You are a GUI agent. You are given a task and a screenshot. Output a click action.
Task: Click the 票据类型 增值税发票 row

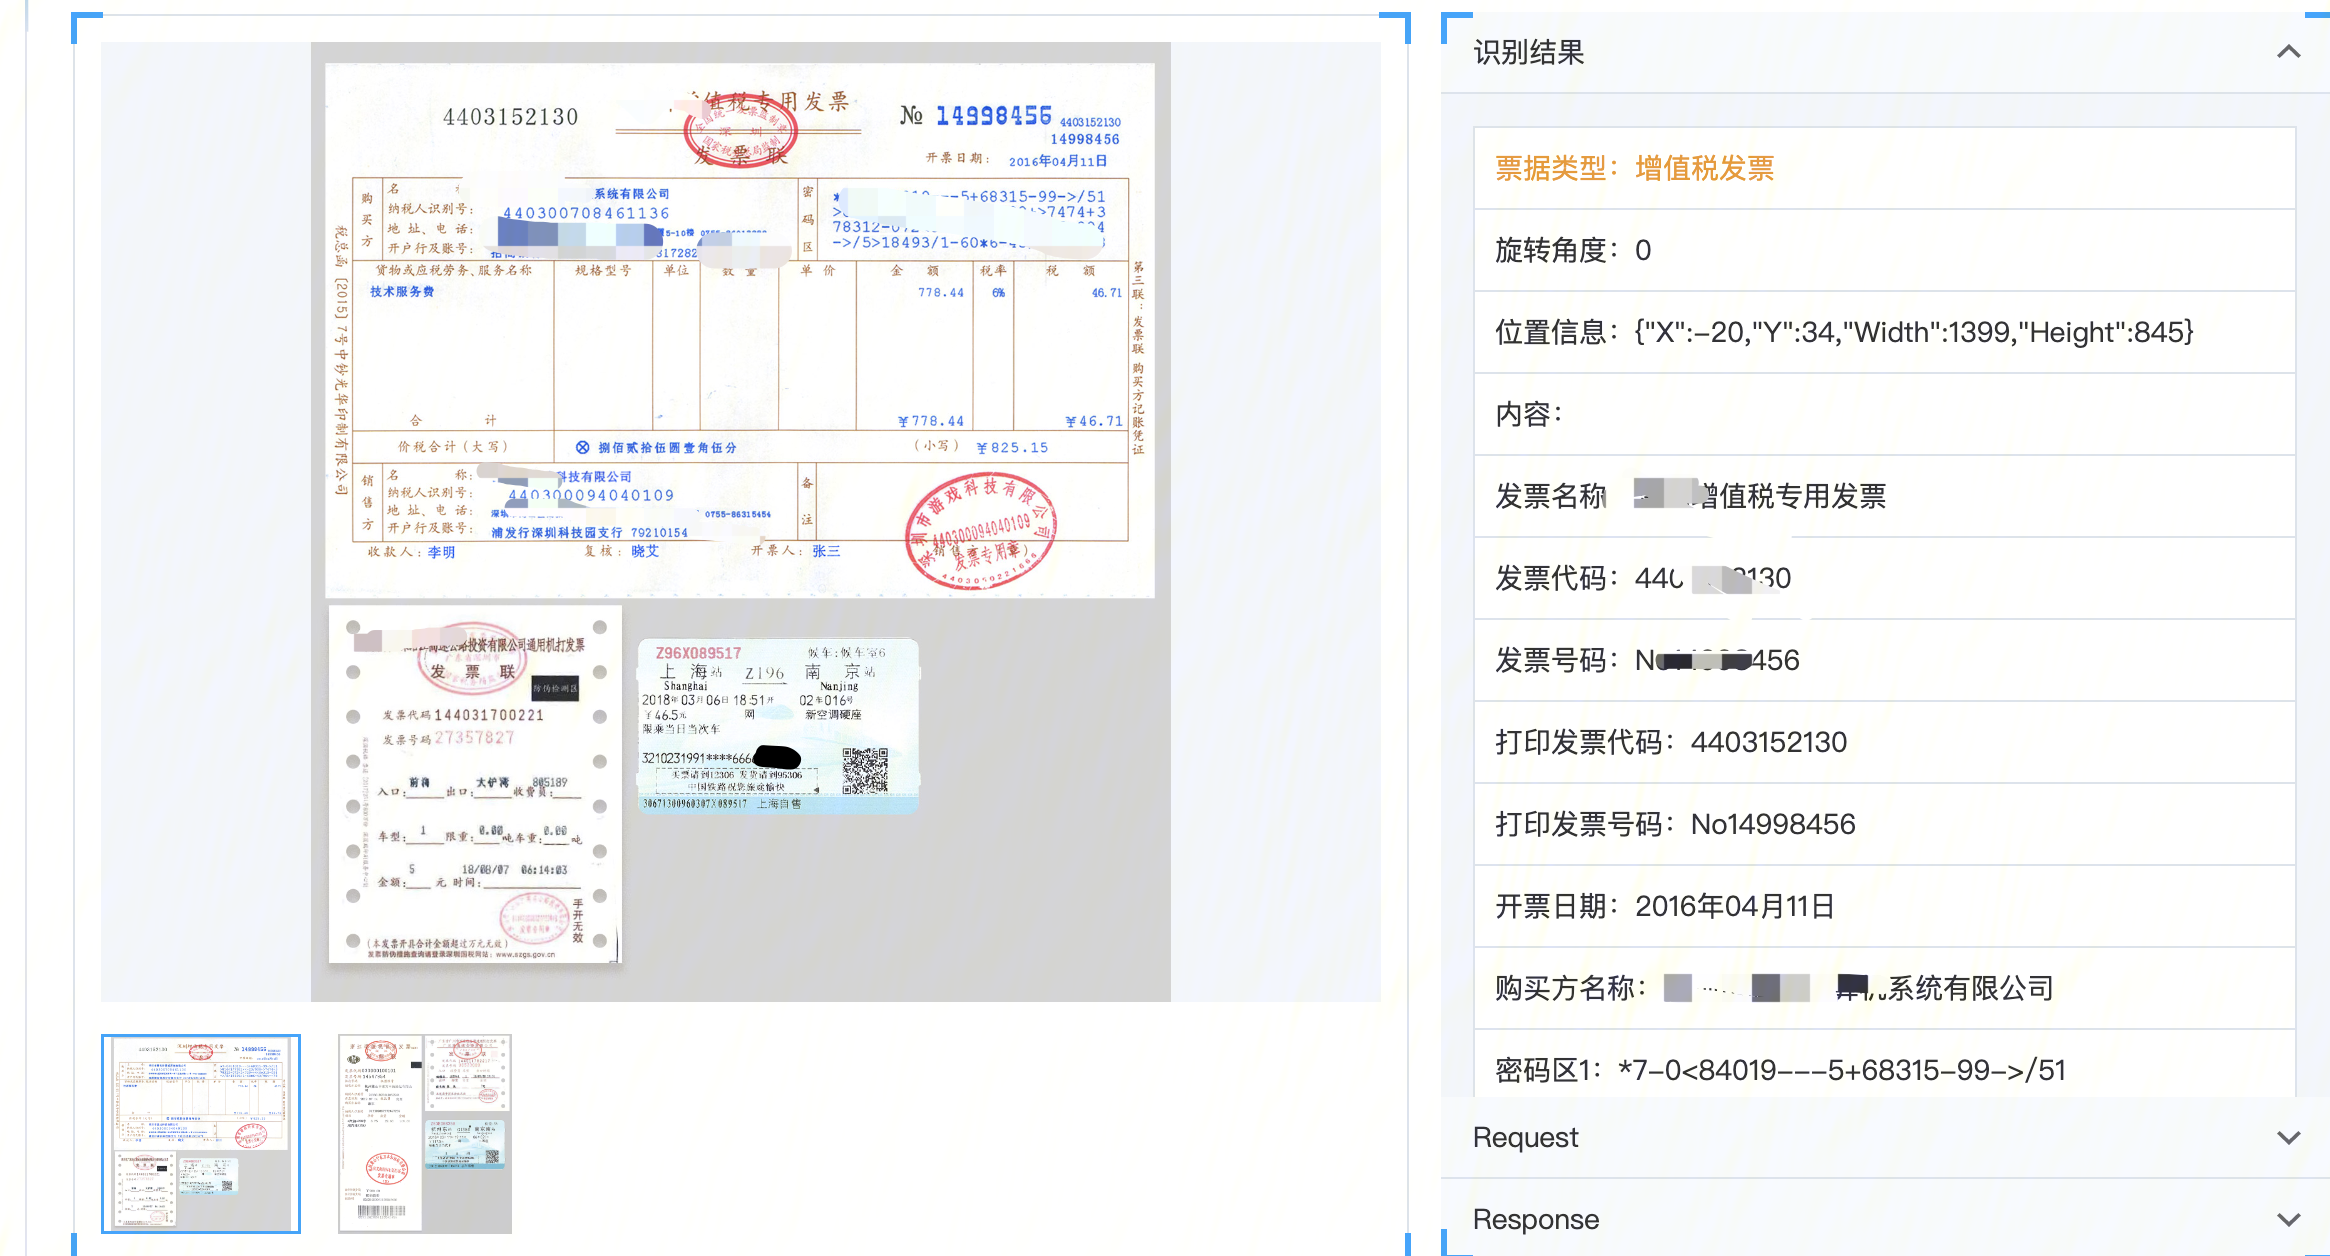pyautogui.click(x=1884, y=168)
